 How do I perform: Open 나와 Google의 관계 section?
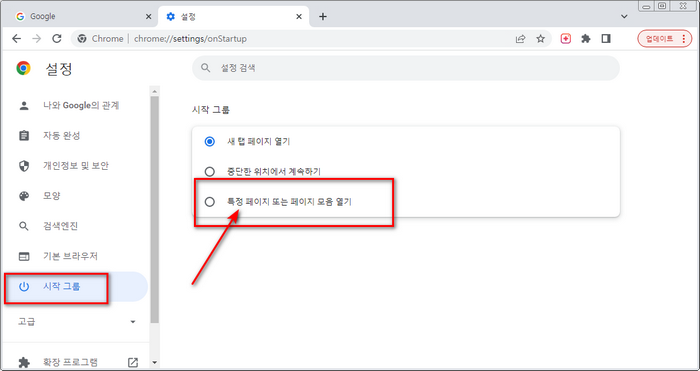click(x=75, y=106)
